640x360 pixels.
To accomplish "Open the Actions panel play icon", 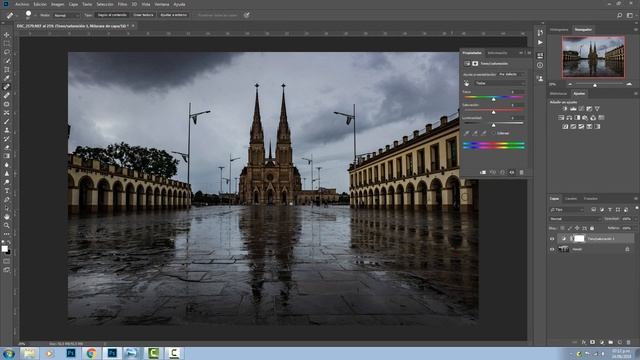I will tap(540, 42).
